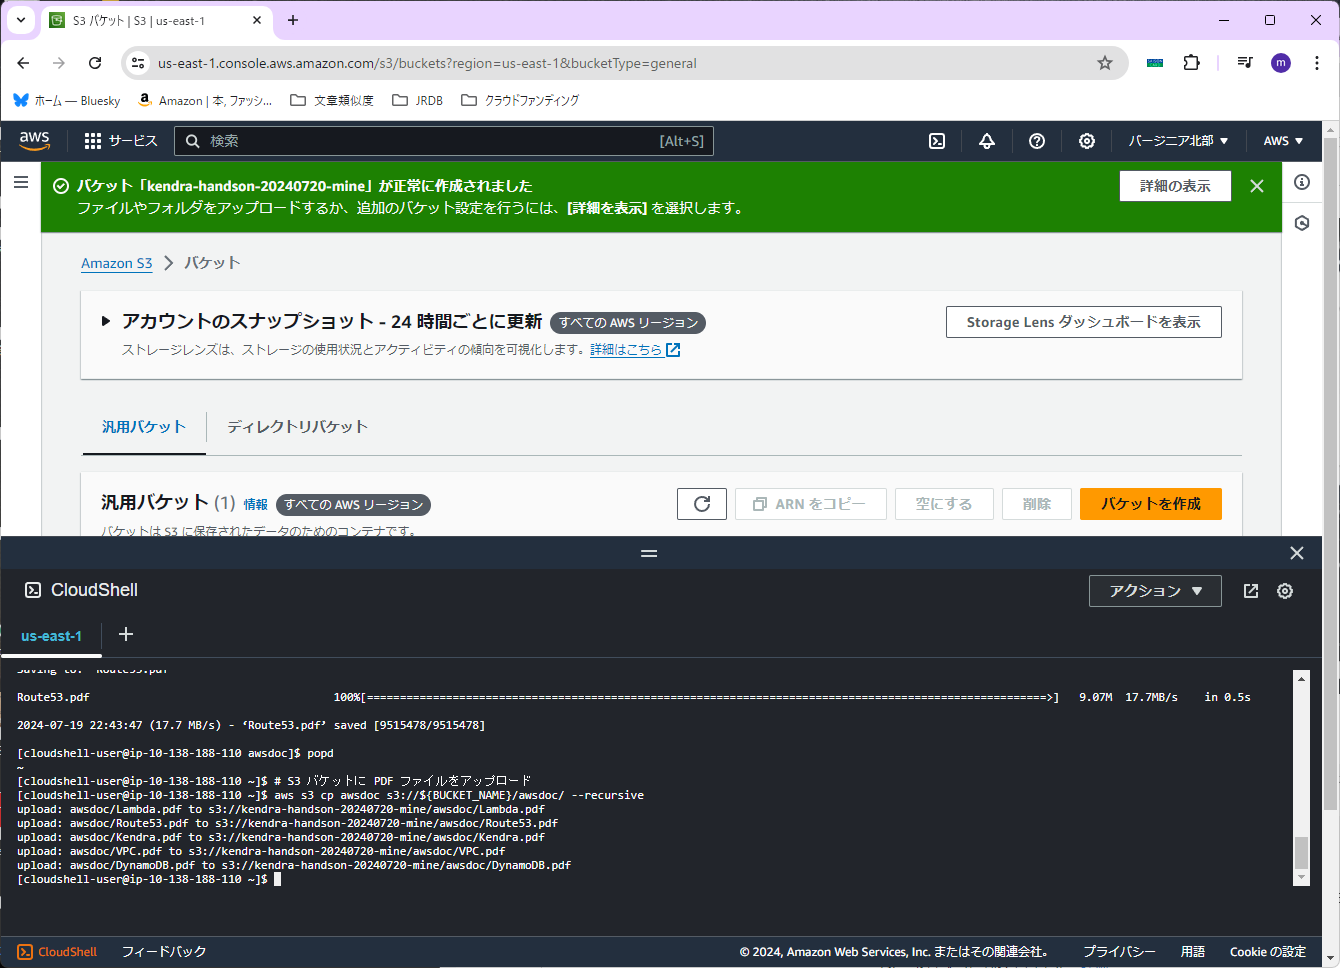Open the 詳細はこちら link
1340x968 pixels.
tap(635, 349)
